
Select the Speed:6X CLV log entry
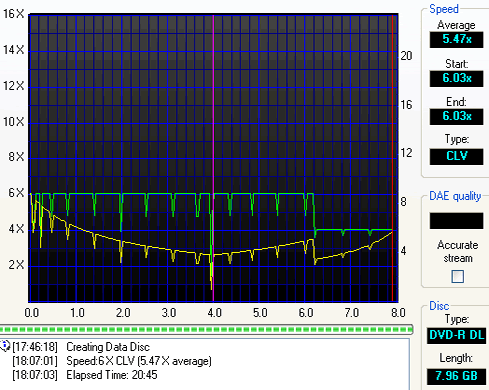pyautogui.click(x=139, y=361)
